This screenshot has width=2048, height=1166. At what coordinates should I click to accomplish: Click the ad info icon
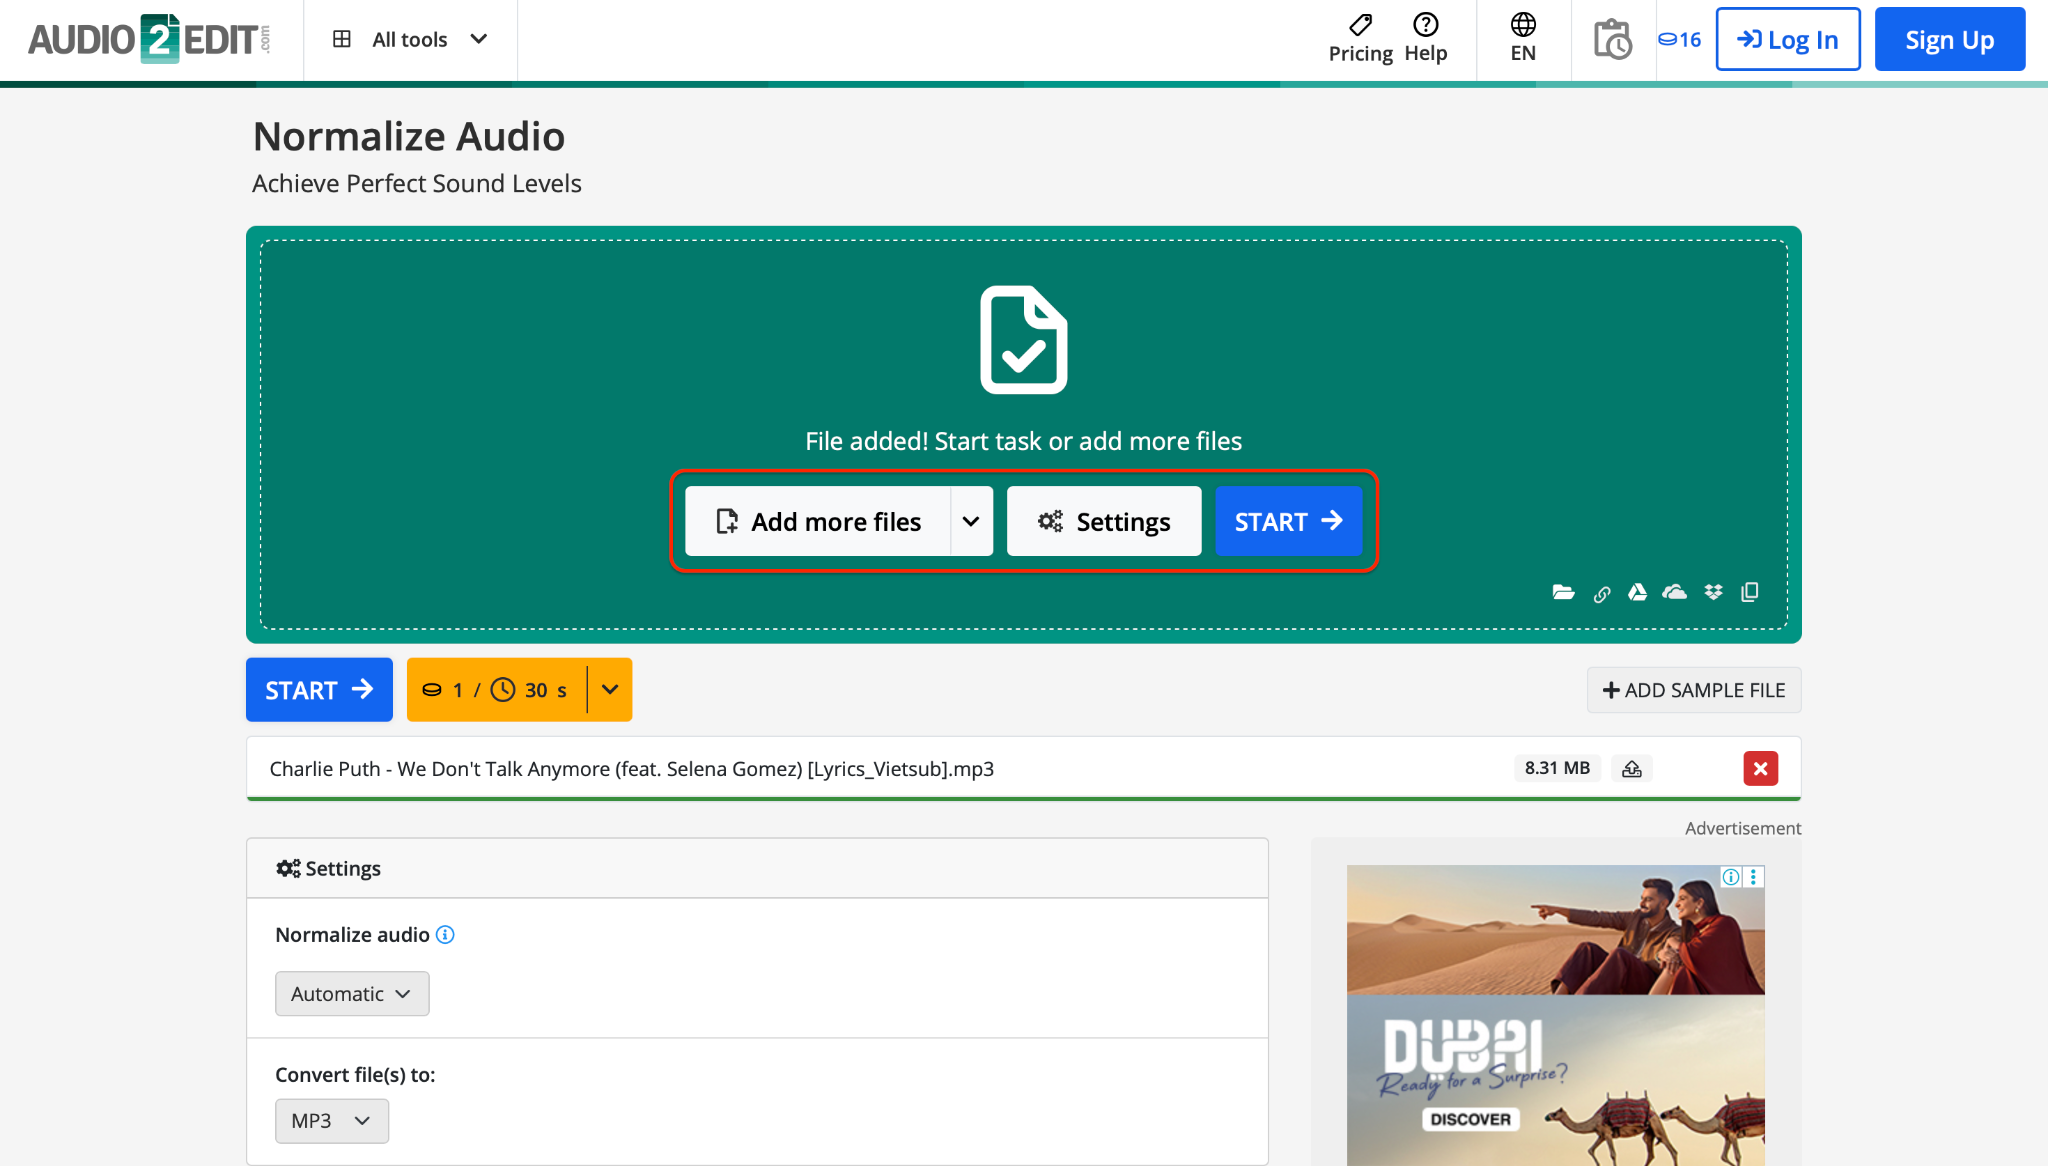click(x=1731, y=877)
